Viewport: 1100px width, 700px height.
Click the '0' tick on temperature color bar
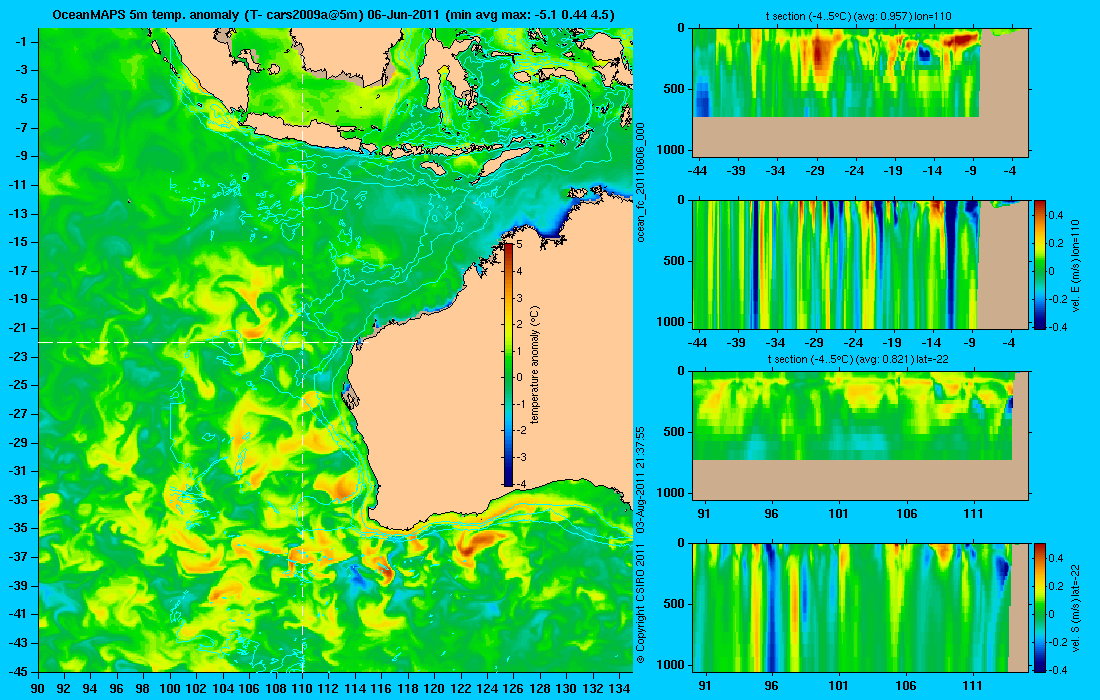(x=519, y=377)
